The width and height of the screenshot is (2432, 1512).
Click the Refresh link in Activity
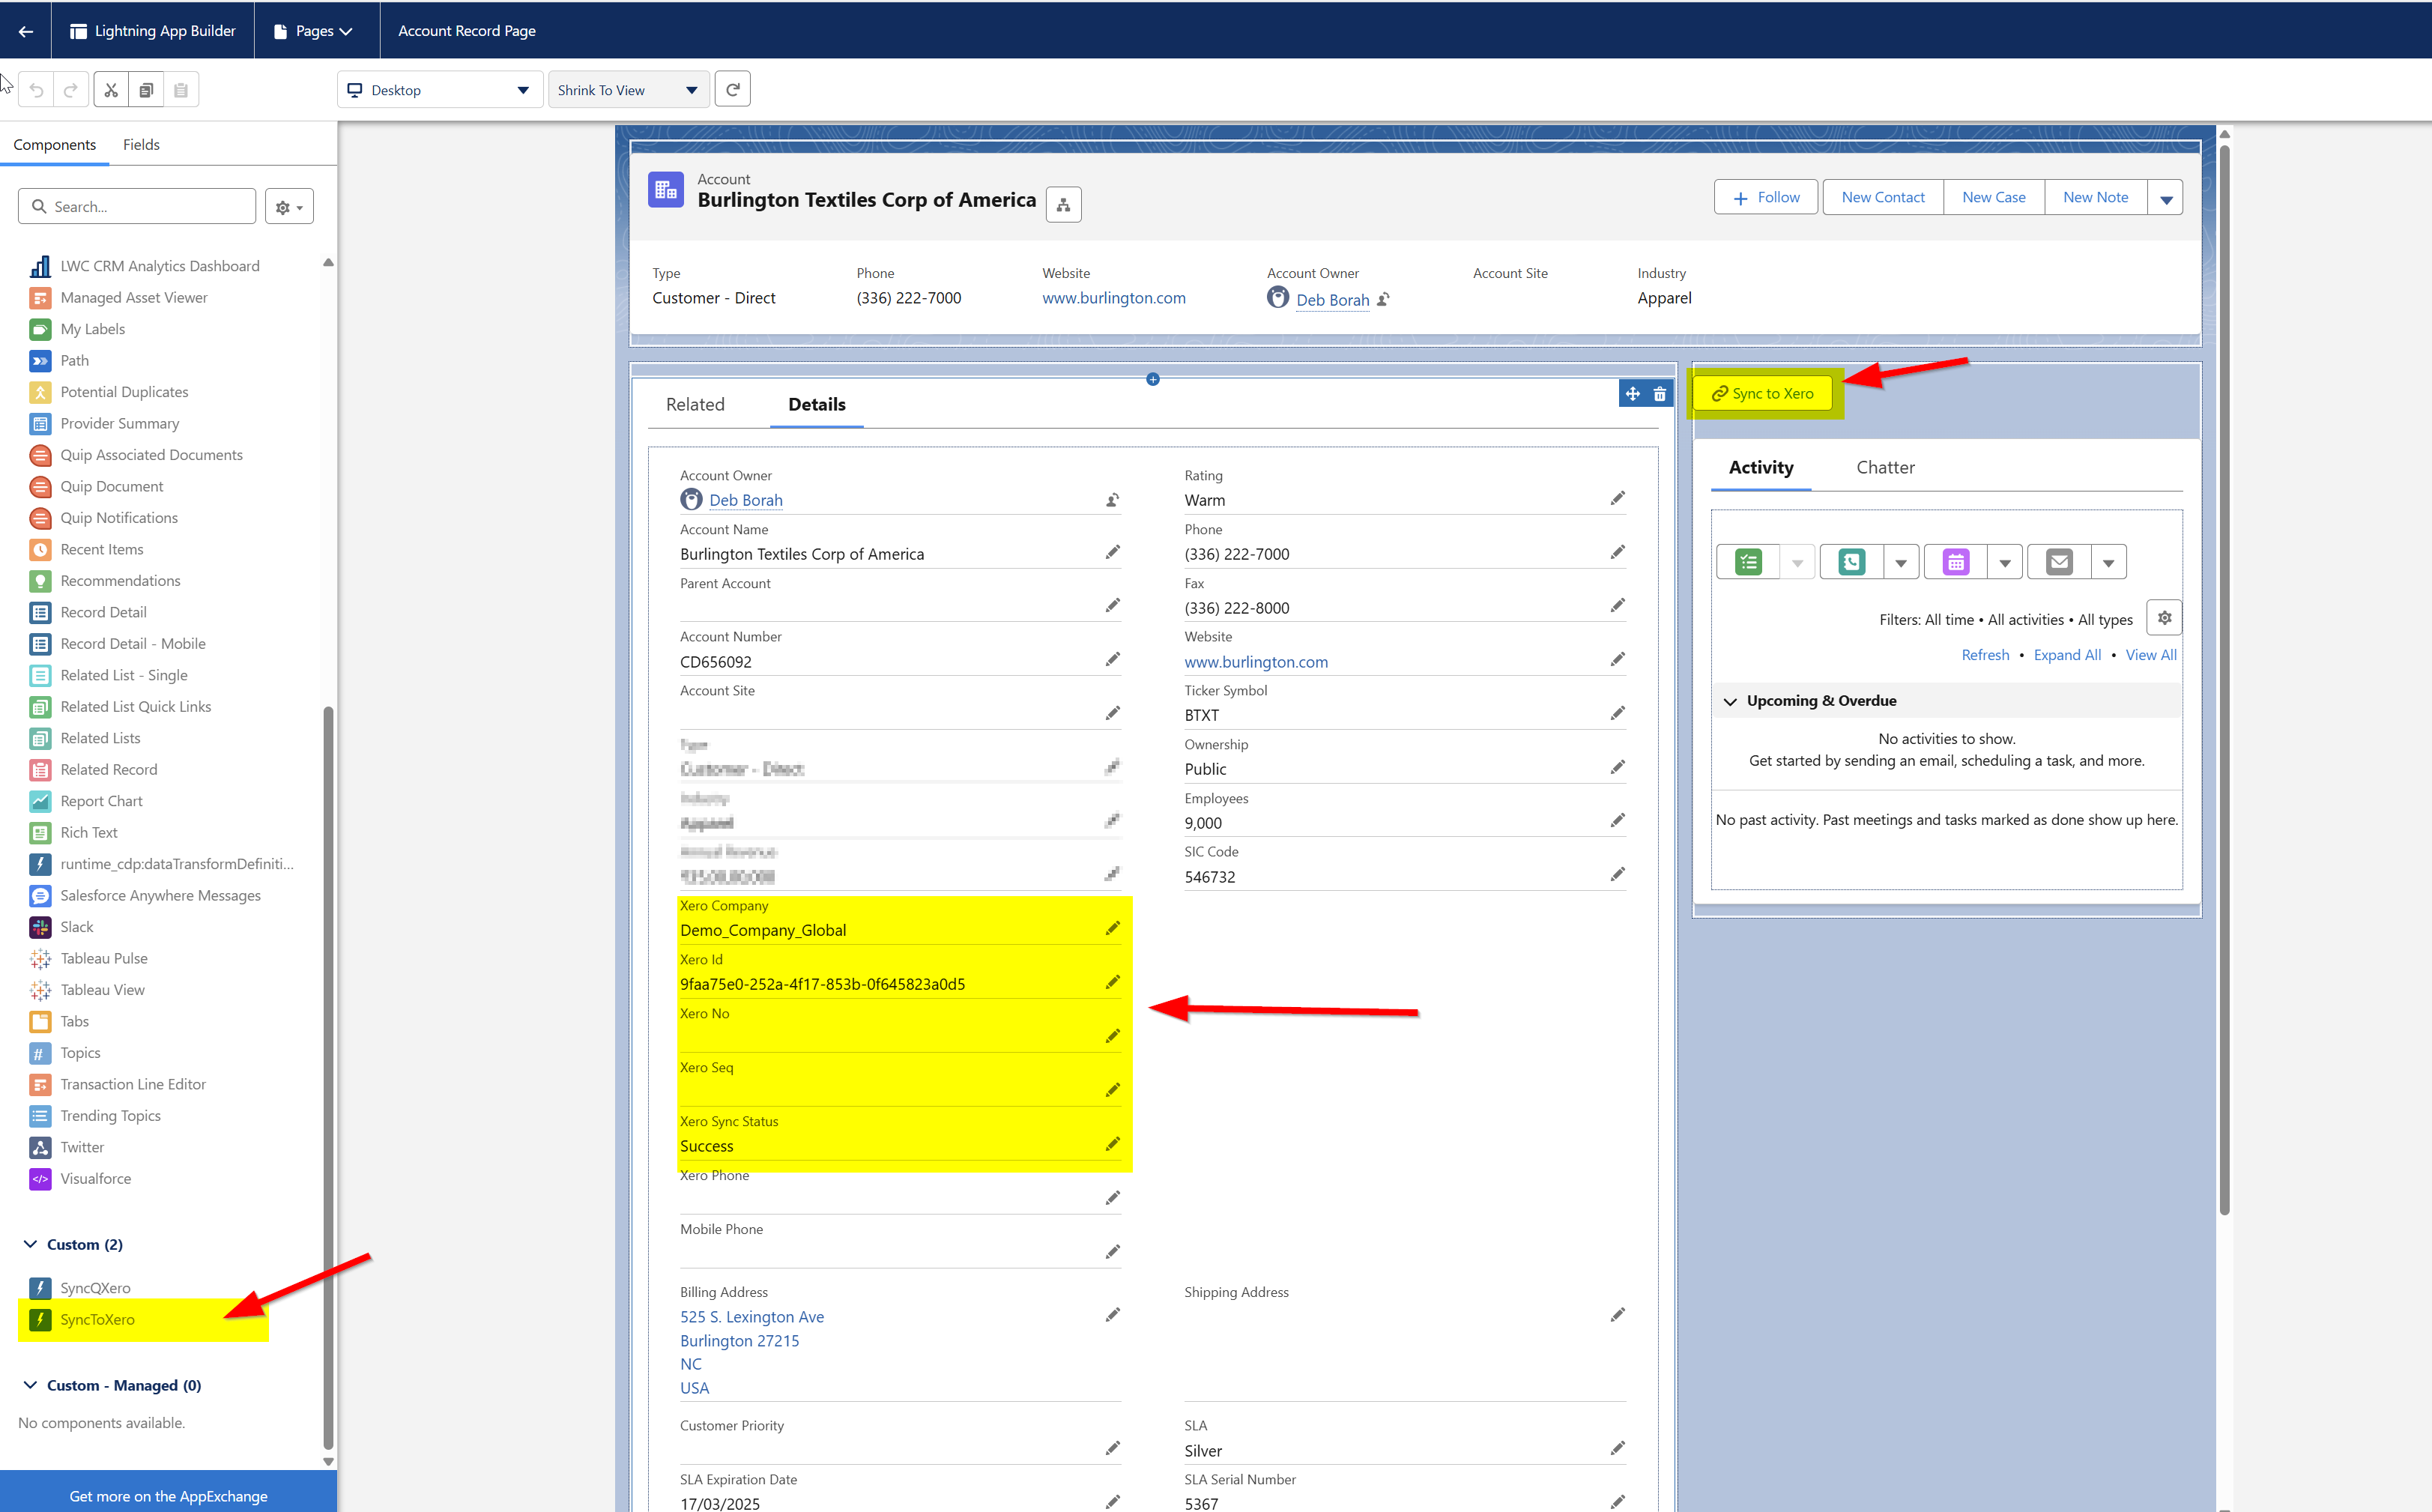tap(1985, 655)
